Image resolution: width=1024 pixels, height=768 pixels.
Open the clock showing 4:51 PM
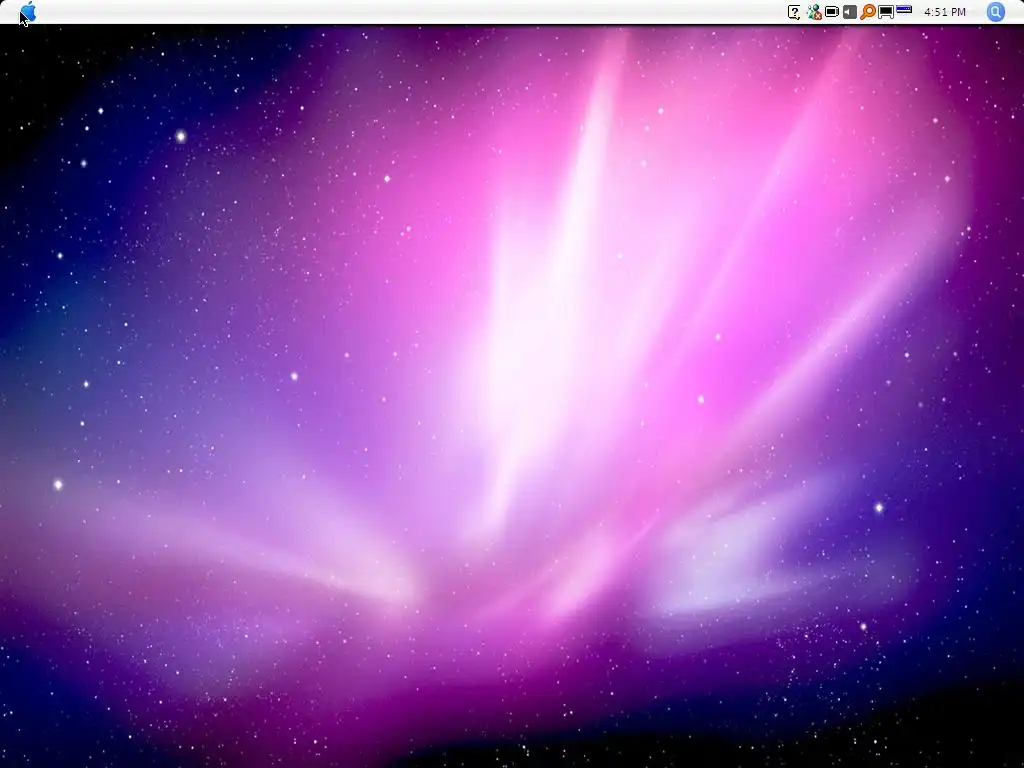(x=945, y=12)
